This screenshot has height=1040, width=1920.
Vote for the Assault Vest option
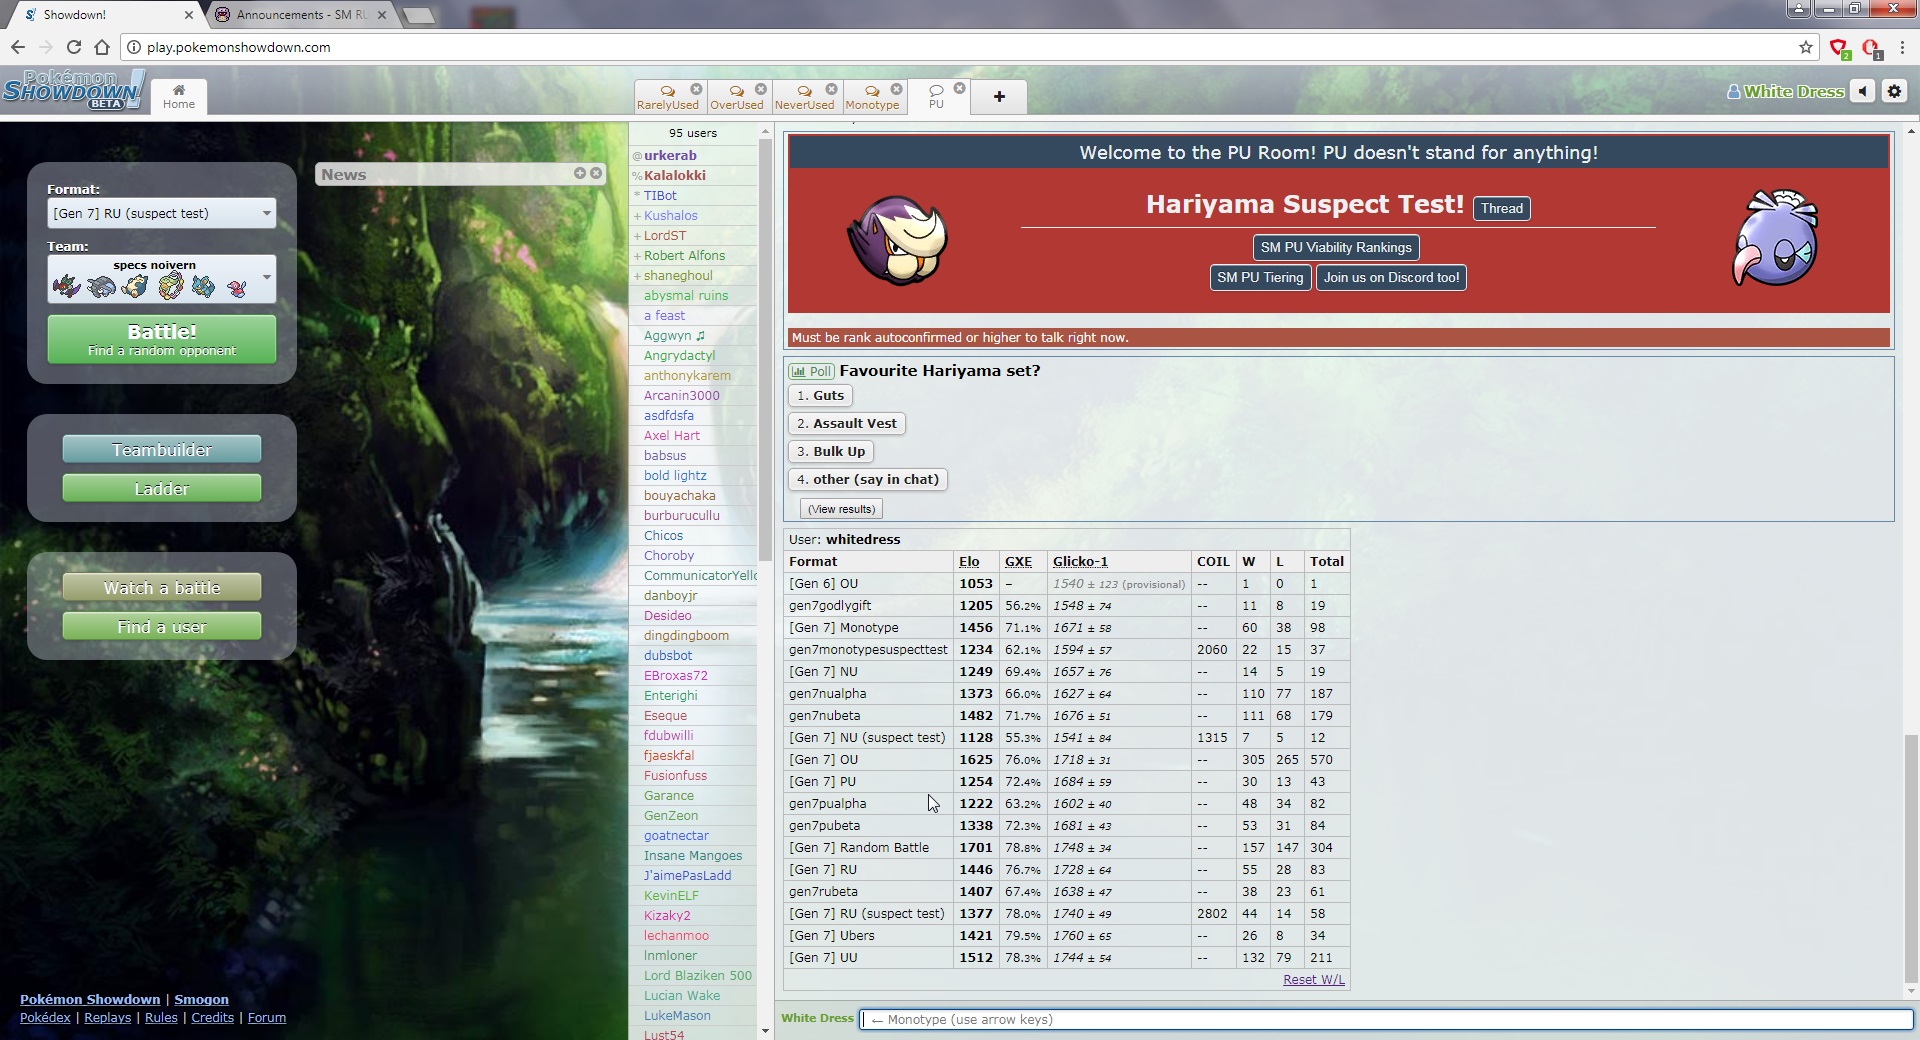tap(846, 424)
